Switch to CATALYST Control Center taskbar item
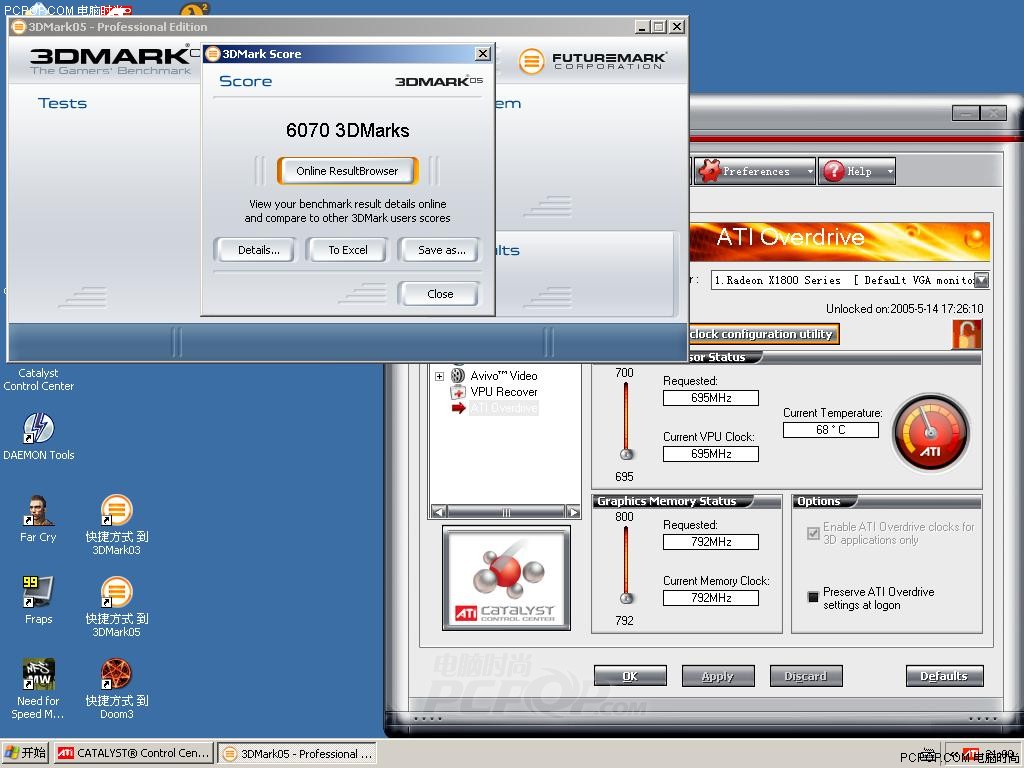This screenshot has height=768, width=1024. (x=134, y=753)
